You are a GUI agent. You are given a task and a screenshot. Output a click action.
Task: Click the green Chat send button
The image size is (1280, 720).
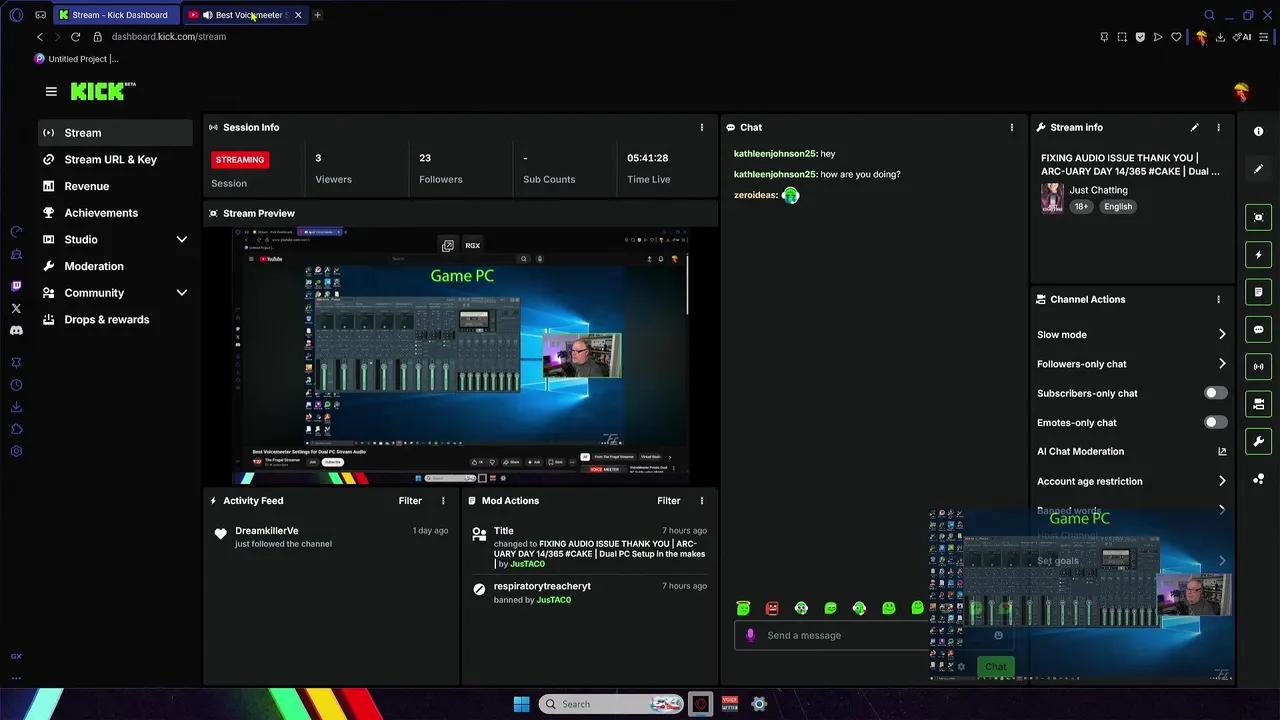[x=995, y=667]
